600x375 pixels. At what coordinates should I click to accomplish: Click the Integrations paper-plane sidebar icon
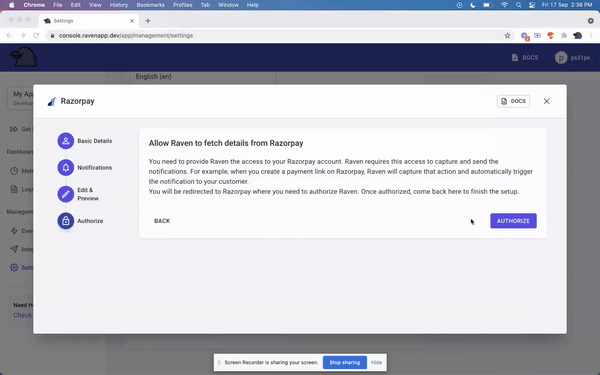[14, 249]
